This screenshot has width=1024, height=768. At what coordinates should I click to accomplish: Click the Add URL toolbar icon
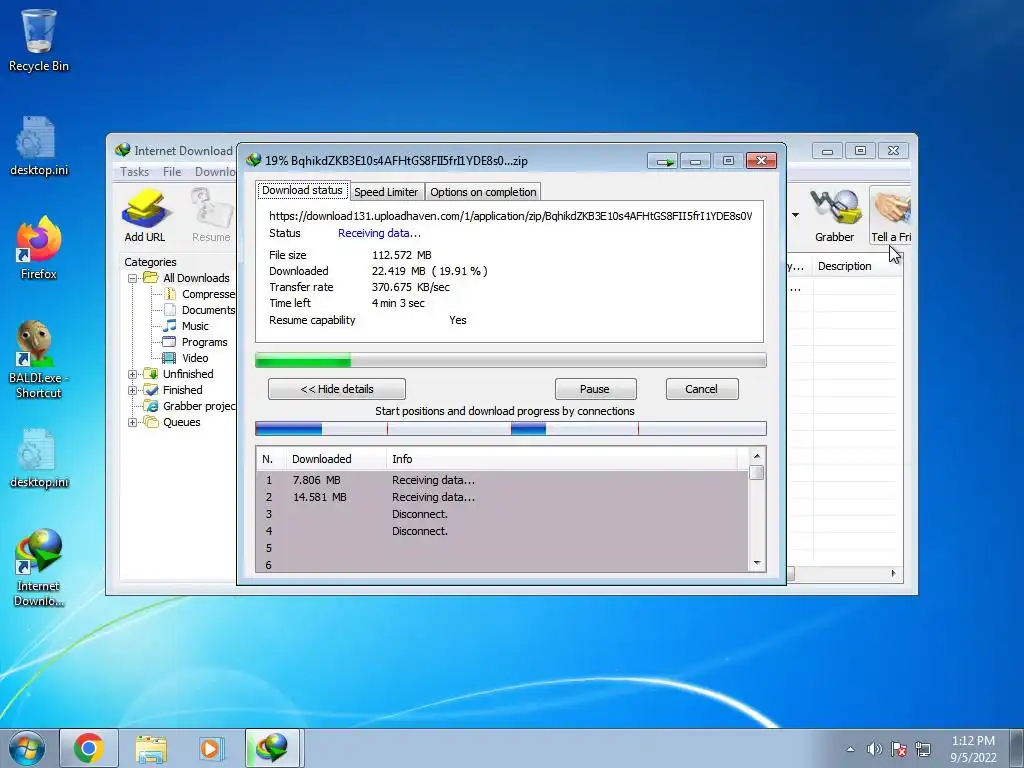point(145,216)
